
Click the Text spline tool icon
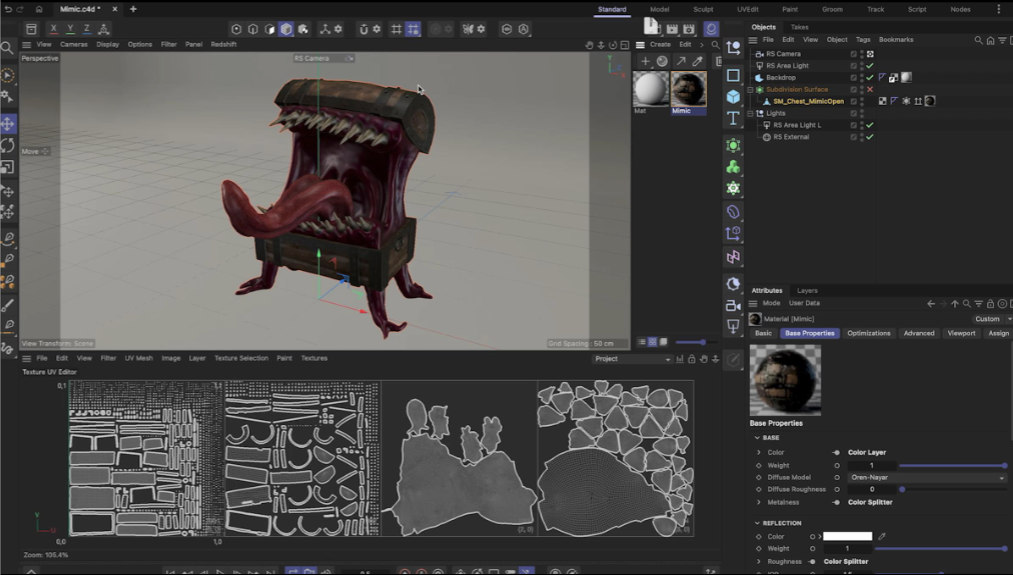point(733,118)
